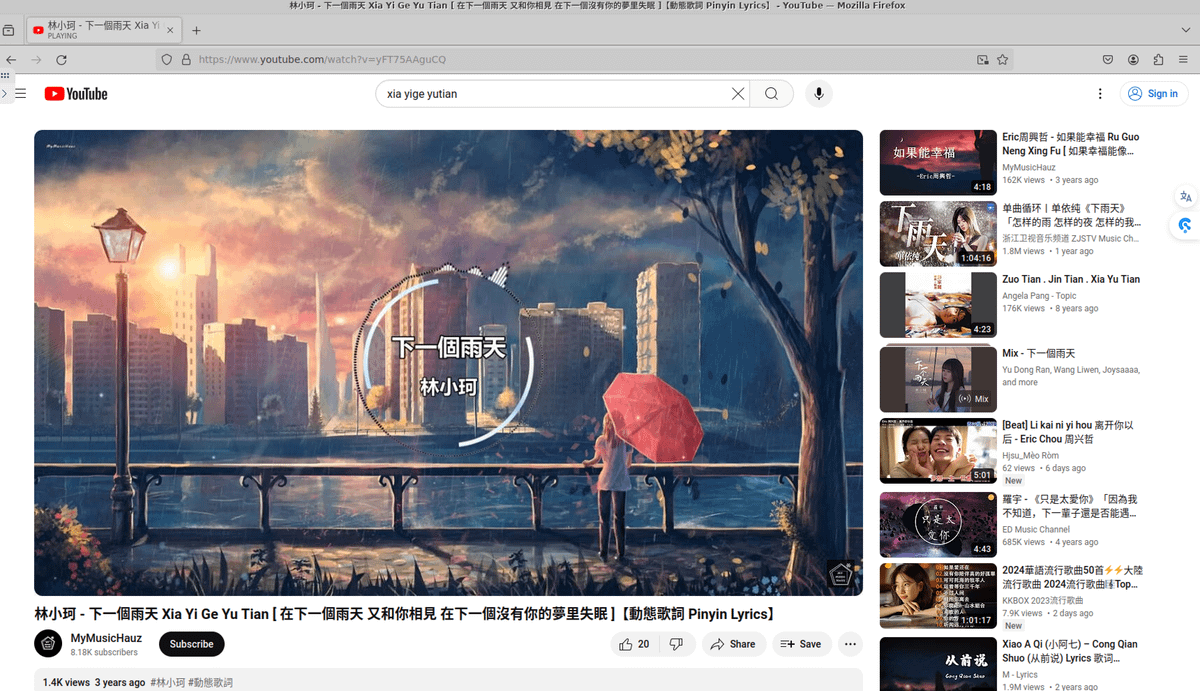Open the Eric周興哲 如果能幸福 video thumbnail

click(938, 163)
